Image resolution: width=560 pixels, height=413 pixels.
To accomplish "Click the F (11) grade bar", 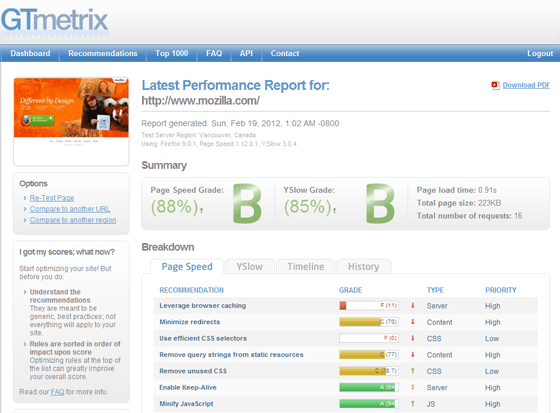I will pyautogui.click(x=369, y=305).
